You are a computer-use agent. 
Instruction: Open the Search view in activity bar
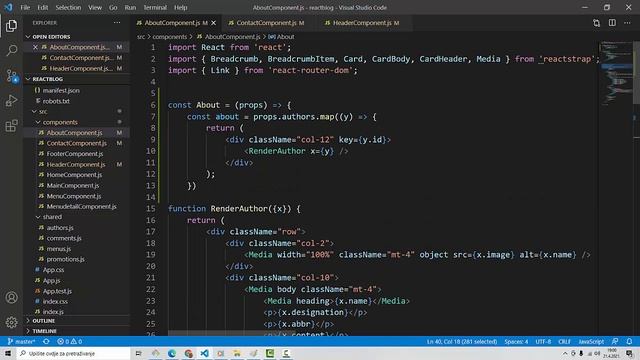(11, 51)
